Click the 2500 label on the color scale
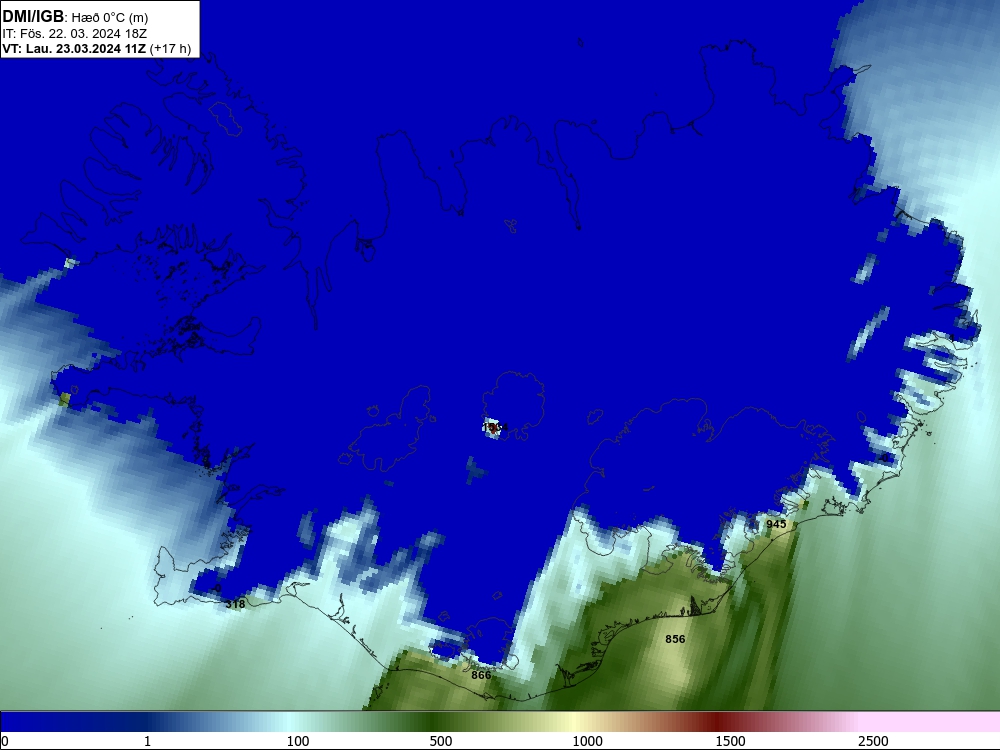 point(873,741)
